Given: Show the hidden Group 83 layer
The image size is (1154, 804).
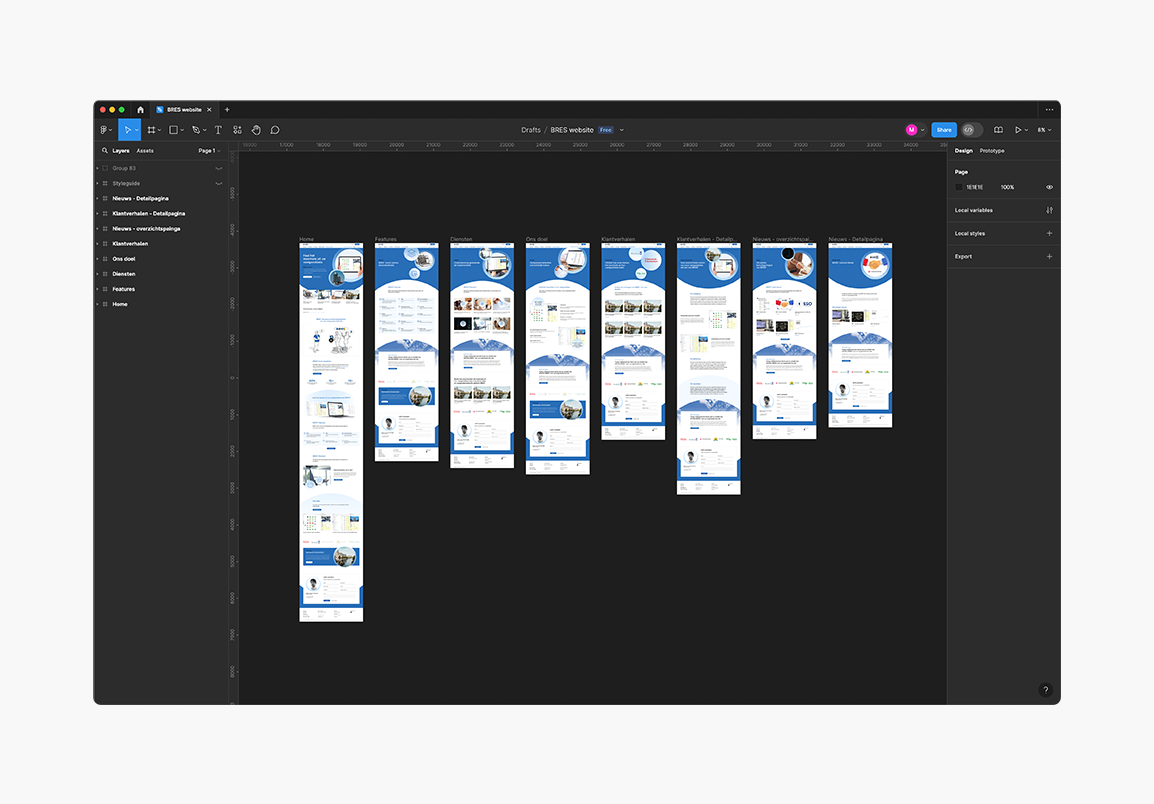Looking at the screenshot, I should click(219, 168).
